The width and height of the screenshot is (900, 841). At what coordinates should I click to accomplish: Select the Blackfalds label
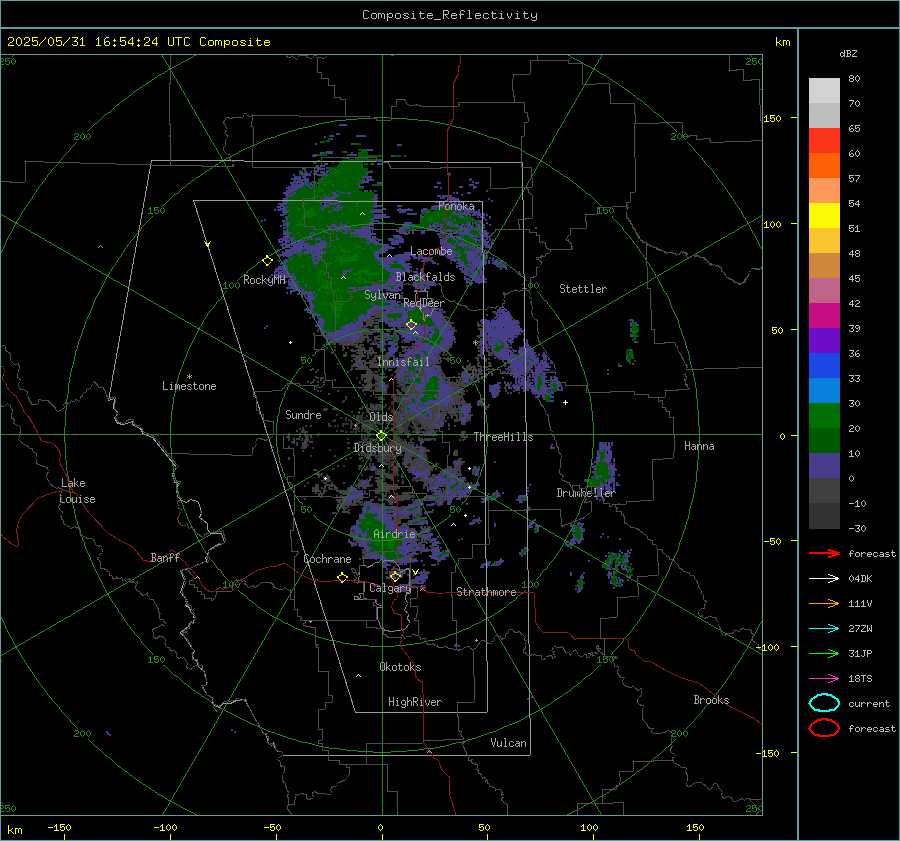click(x=425, y=277)
